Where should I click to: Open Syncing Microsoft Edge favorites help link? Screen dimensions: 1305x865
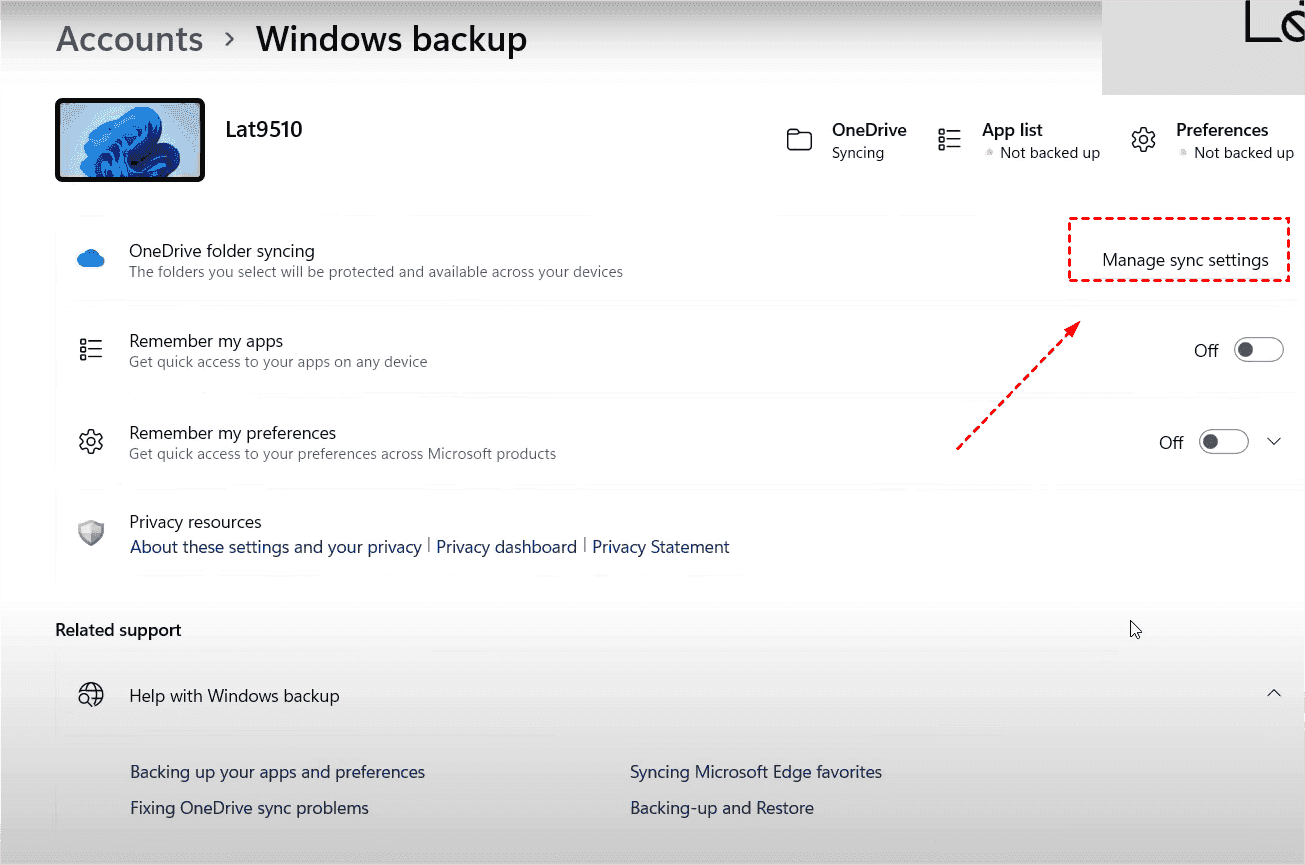tap(755, 772)
